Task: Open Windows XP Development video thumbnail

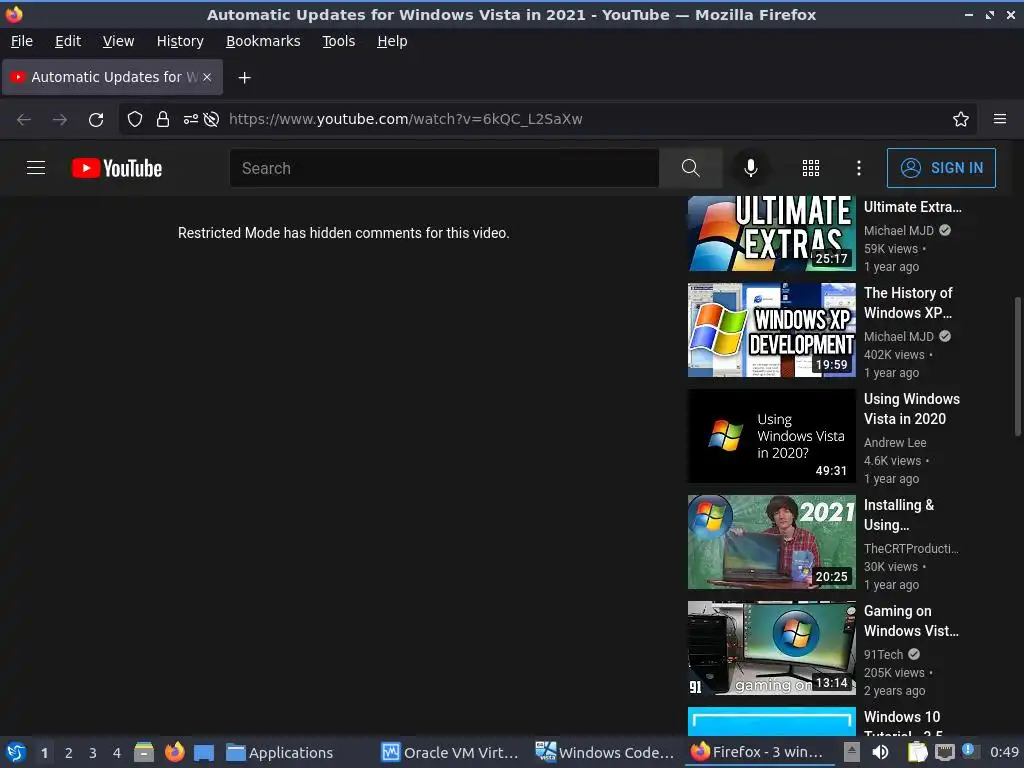Action: point(771,330)
